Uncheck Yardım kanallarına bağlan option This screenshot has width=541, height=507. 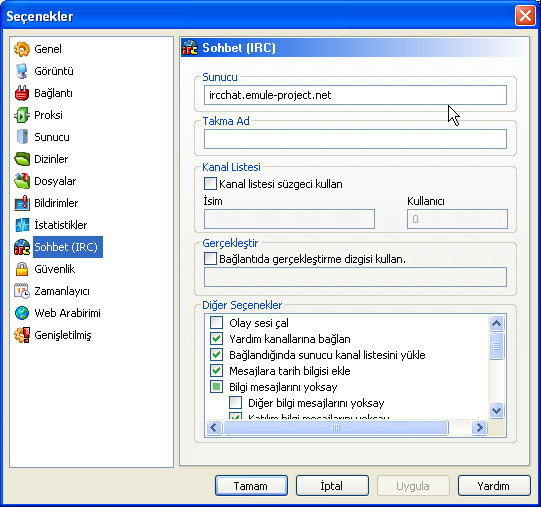pyautogui.click(x=216, y=339)
